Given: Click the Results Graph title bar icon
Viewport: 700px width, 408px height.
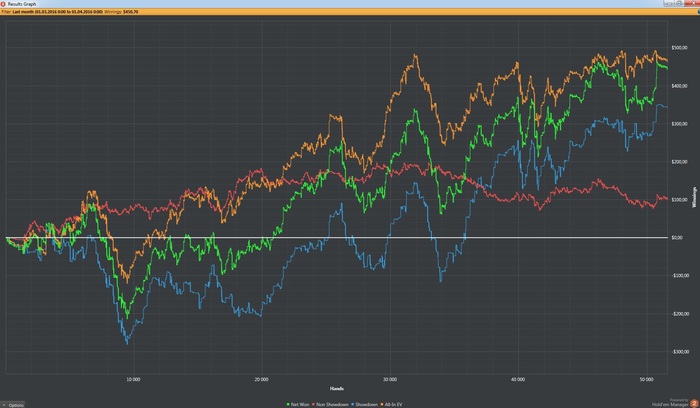Looking at the screenshot, I should coord(3,4).
